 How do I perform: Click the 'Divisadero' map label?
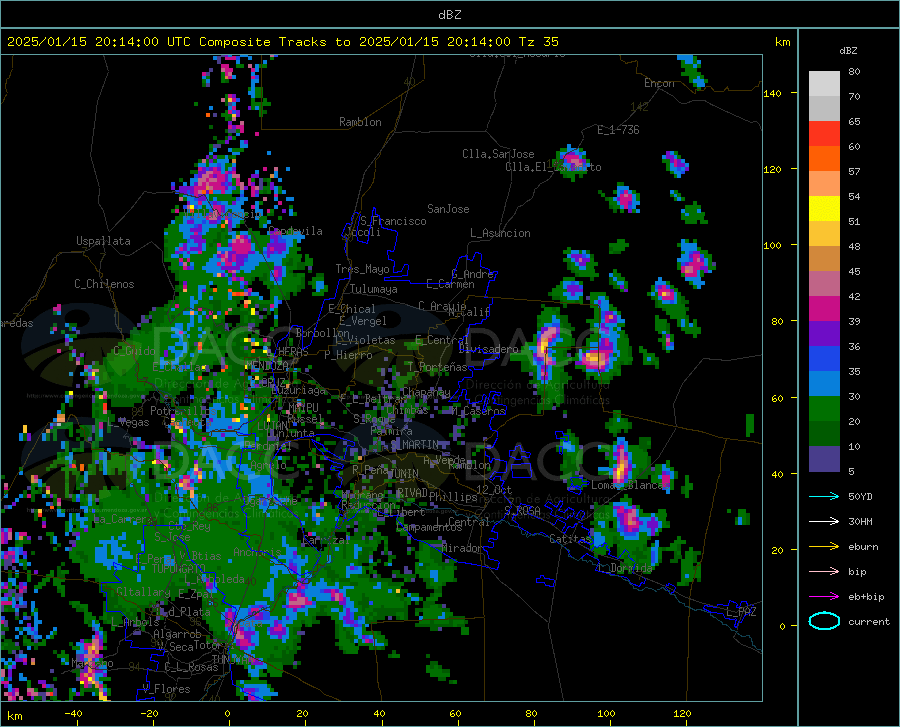pos(488,349)
